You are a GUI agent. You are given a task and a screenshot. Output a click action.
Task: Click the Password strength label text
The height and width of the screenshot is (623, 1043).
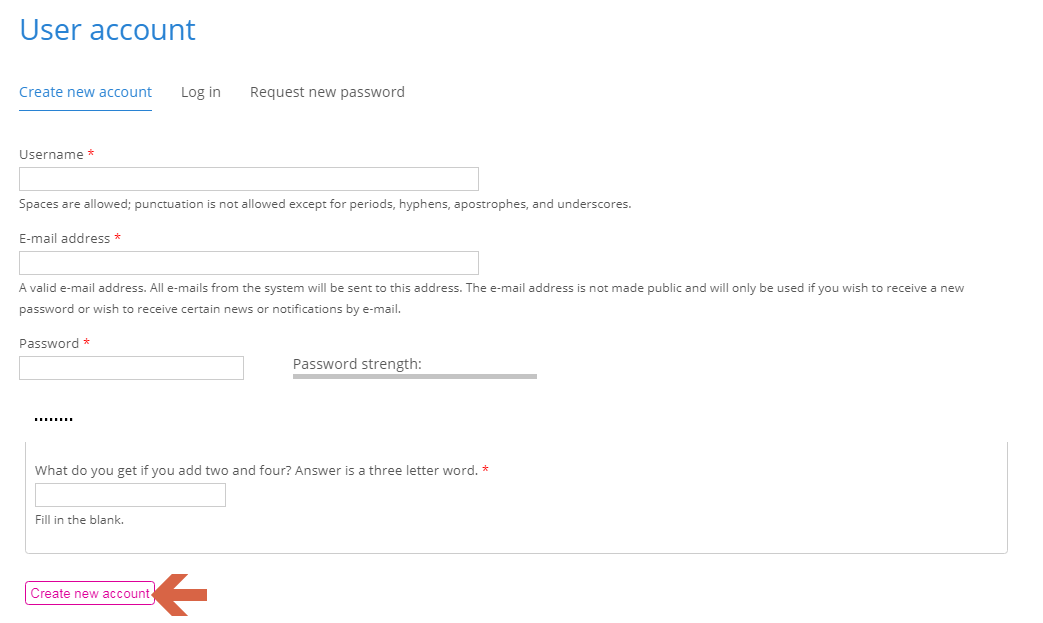[357, 364]
